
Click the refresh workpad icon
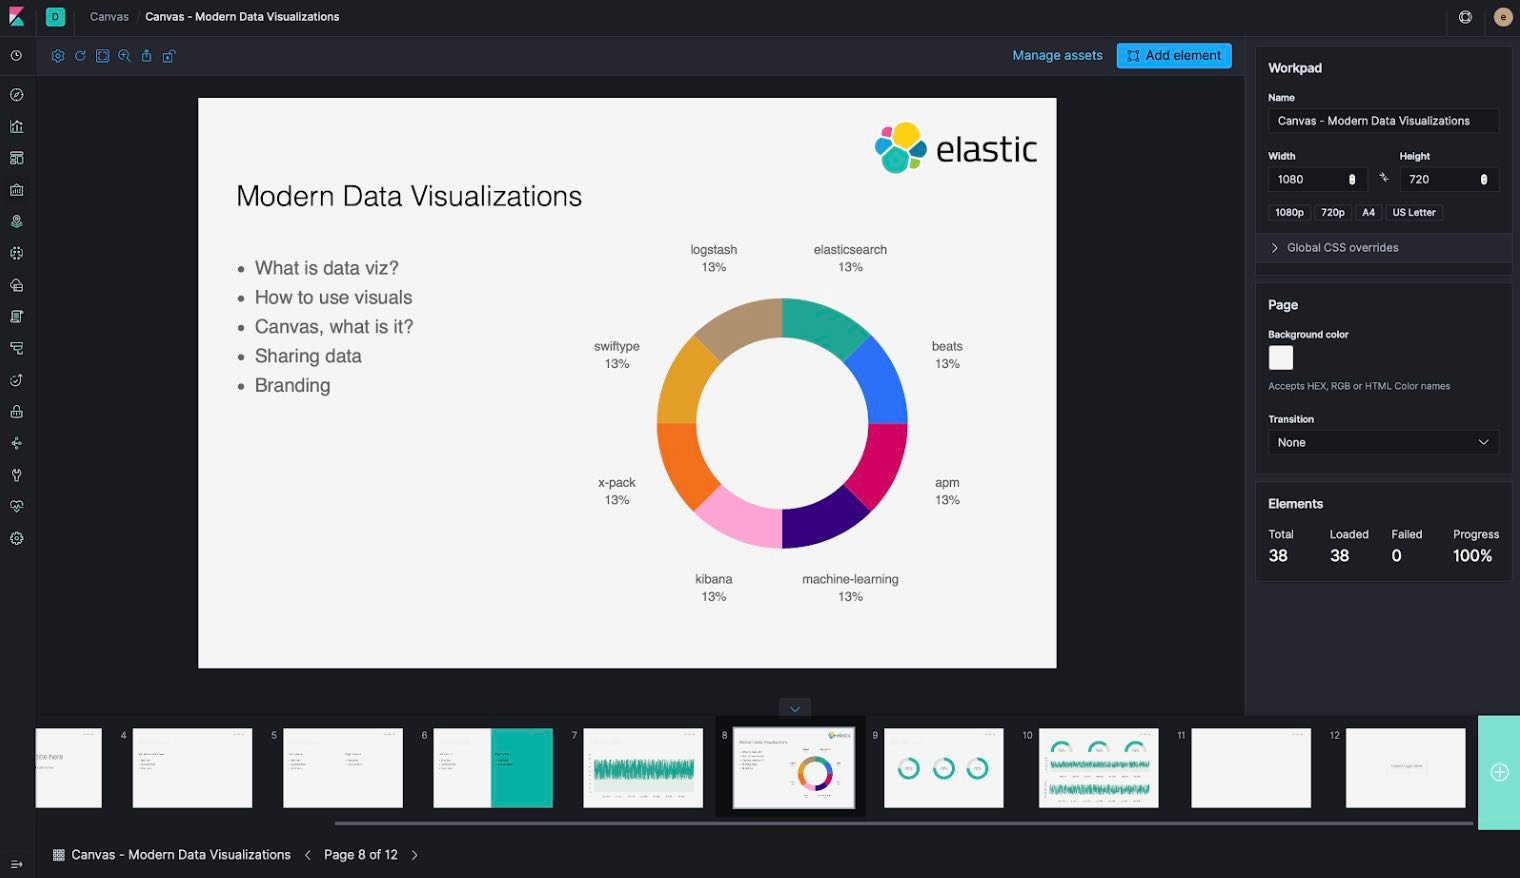tap(80, 56)
